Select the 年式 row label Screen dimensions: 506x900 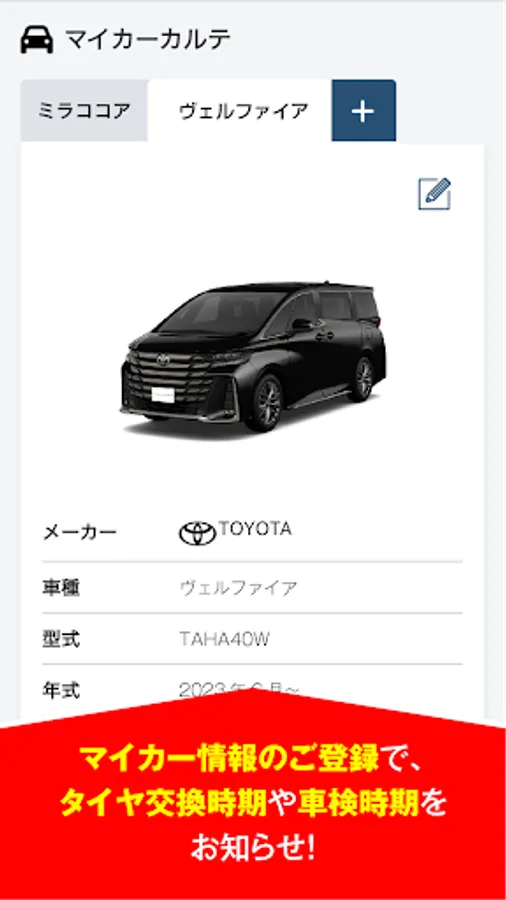point(61,690)
